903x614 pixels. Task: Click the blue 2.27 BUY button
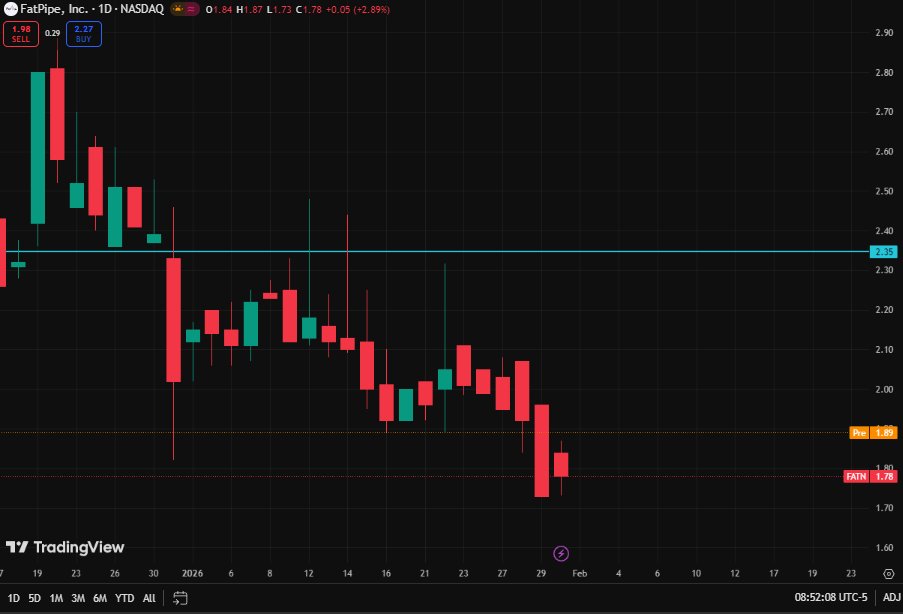(x=84, y=34)
